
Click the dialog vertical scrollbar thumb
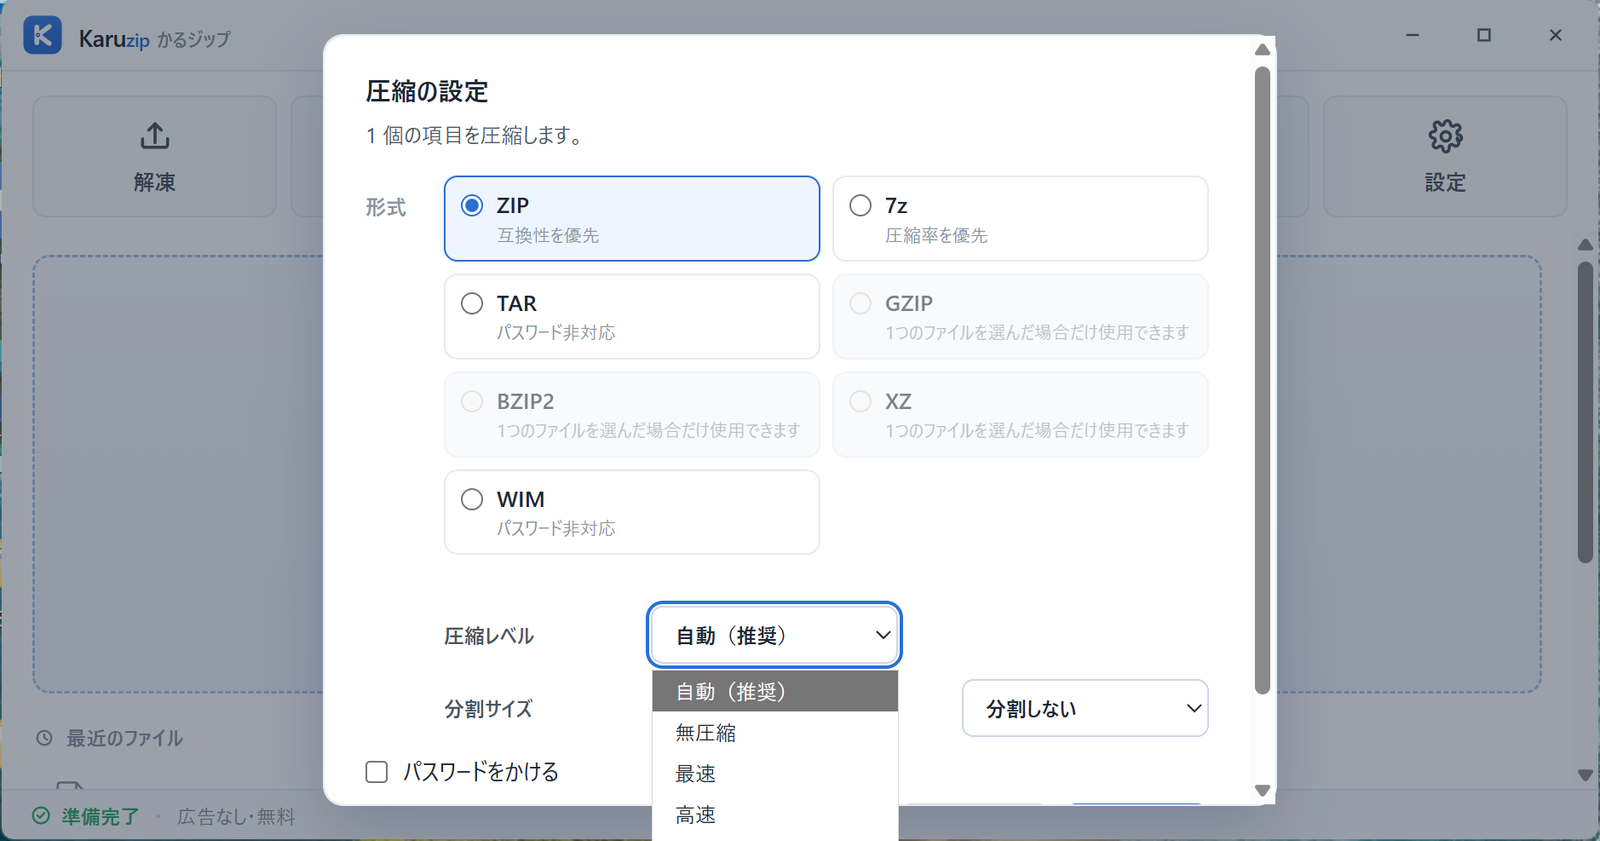(x=1262, y=380)
